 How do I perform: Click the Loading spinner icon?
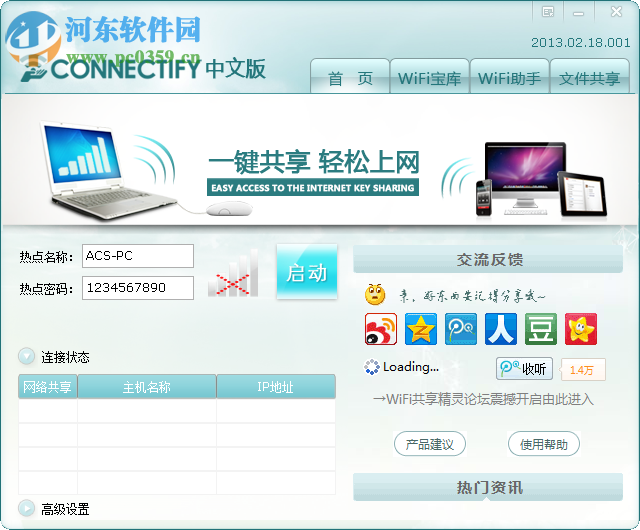(x=372, y=367)
